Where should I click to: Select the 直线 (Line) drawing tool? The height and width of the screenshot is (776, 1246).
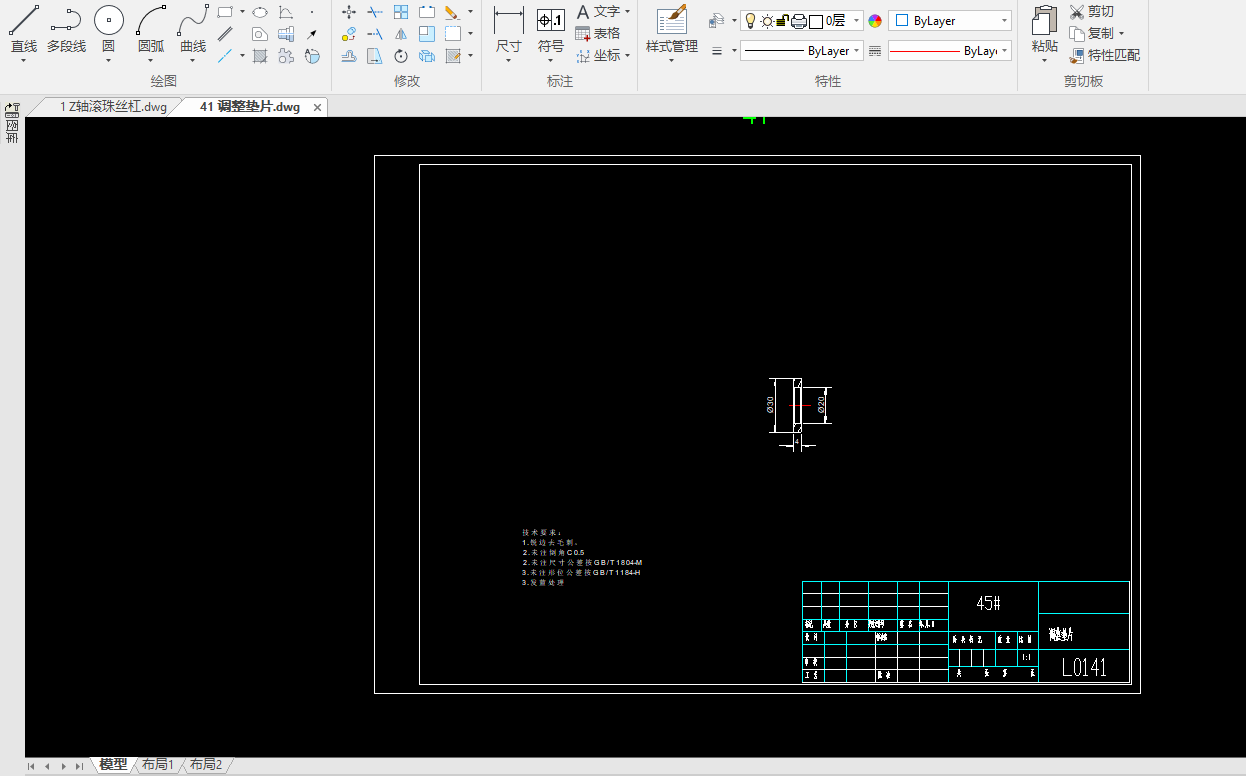24,21
